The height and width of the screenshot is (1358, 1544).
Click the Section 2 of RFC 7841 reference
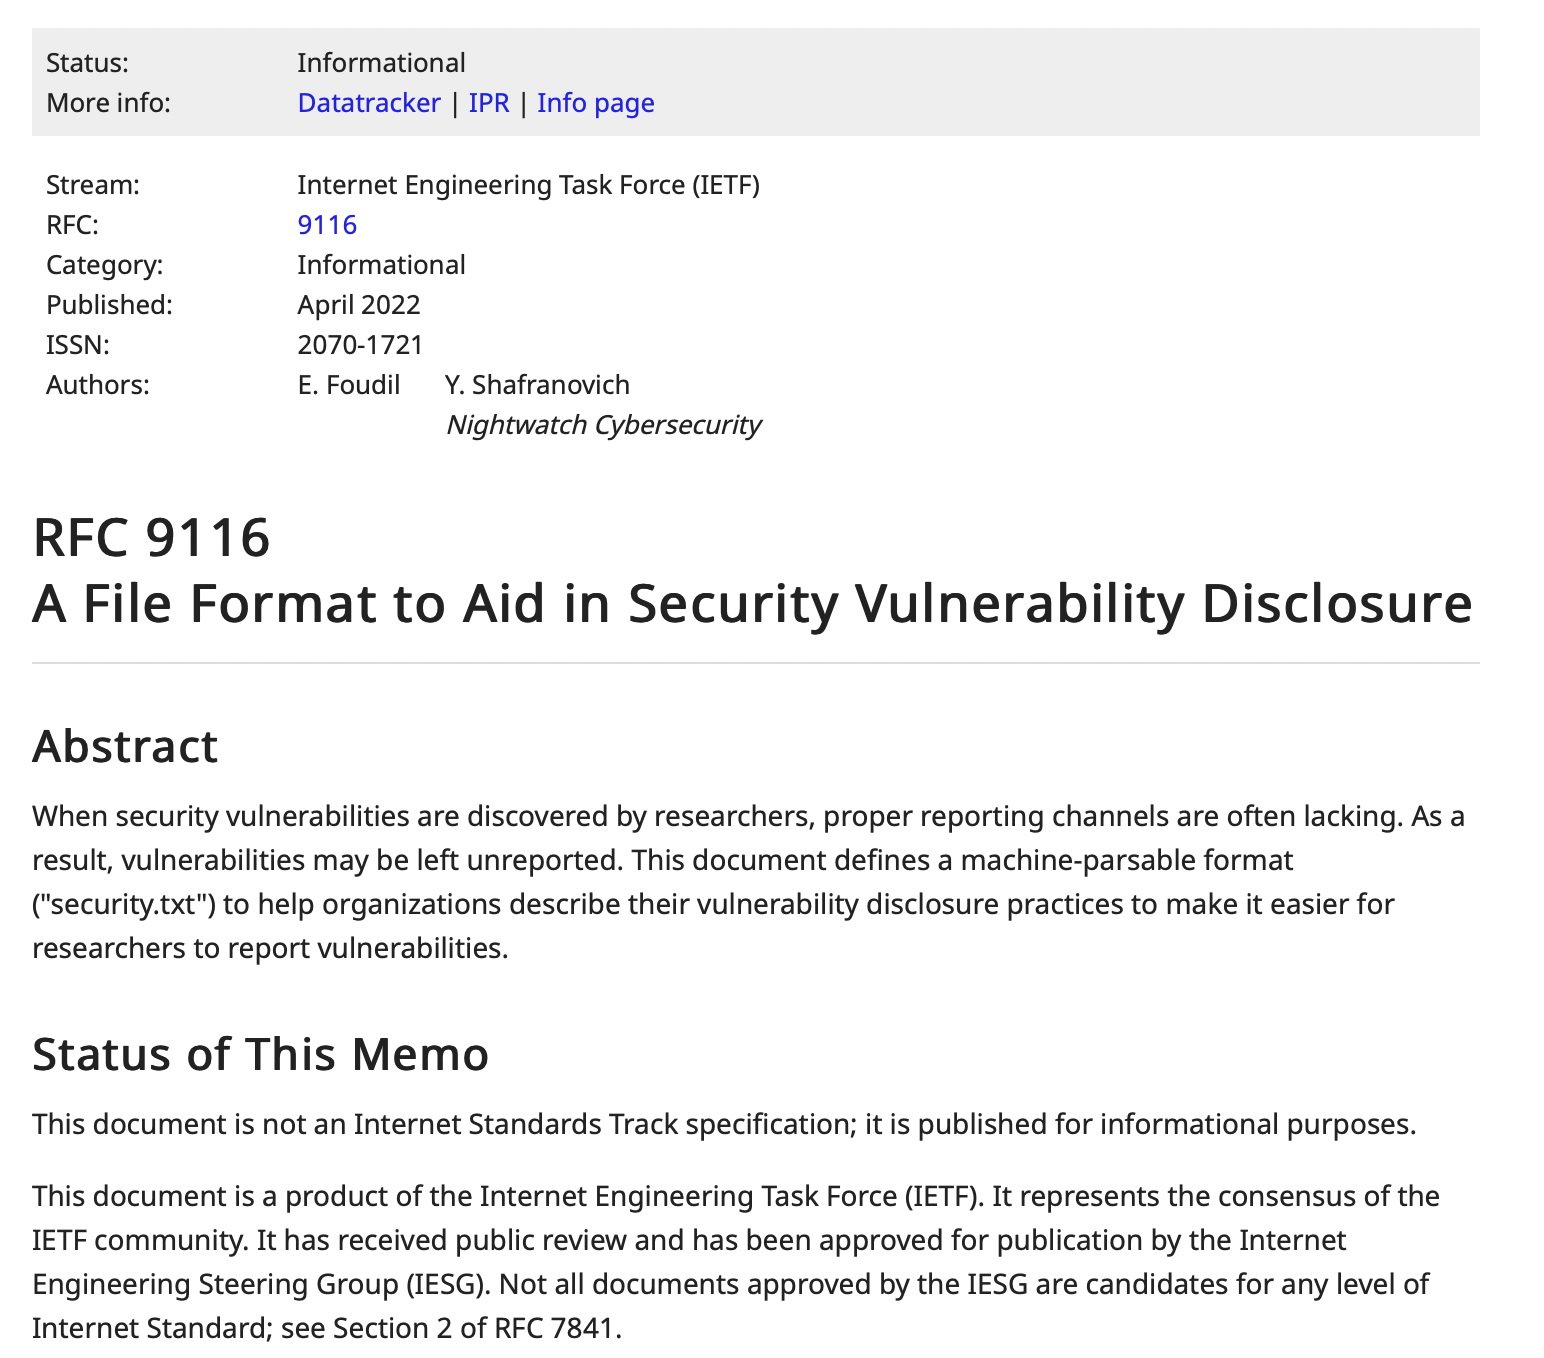click(x=477, y=1328)
